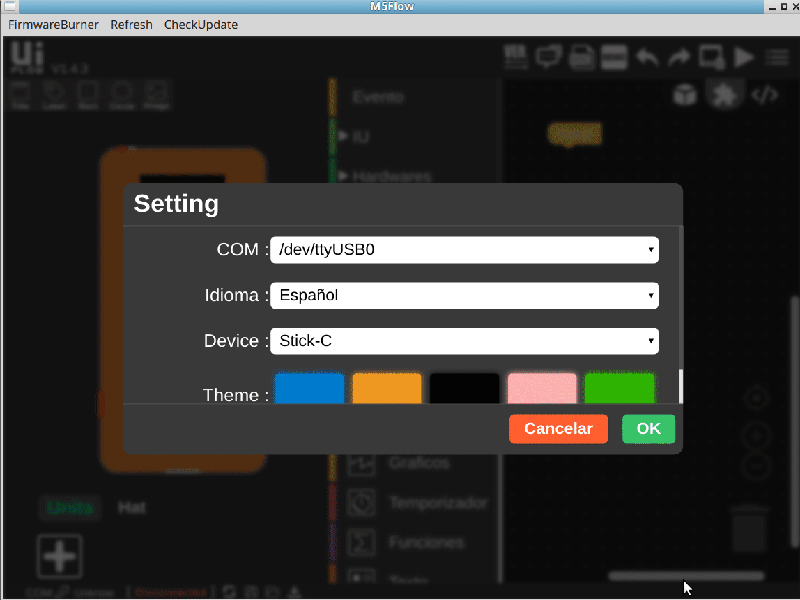
Task: Switch to the Units tab
Action: (x=70, y=508)
